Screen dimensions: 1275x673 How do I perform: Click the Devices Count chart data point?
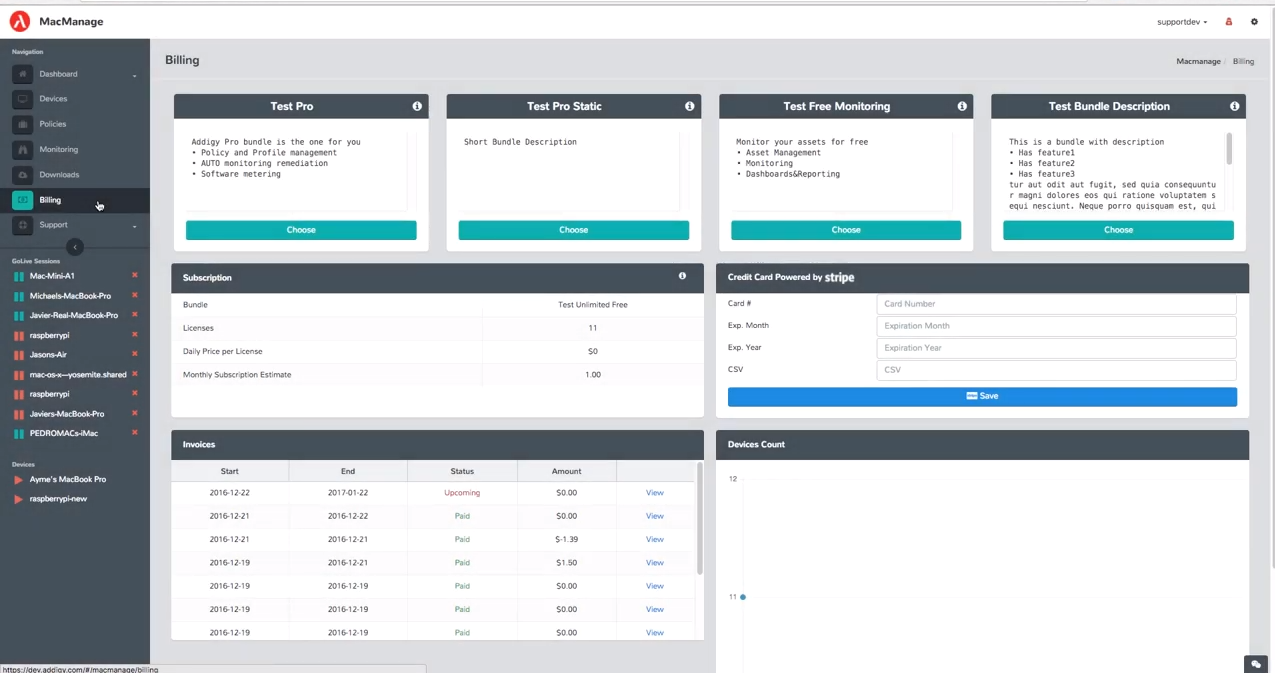tap(742, 597)
